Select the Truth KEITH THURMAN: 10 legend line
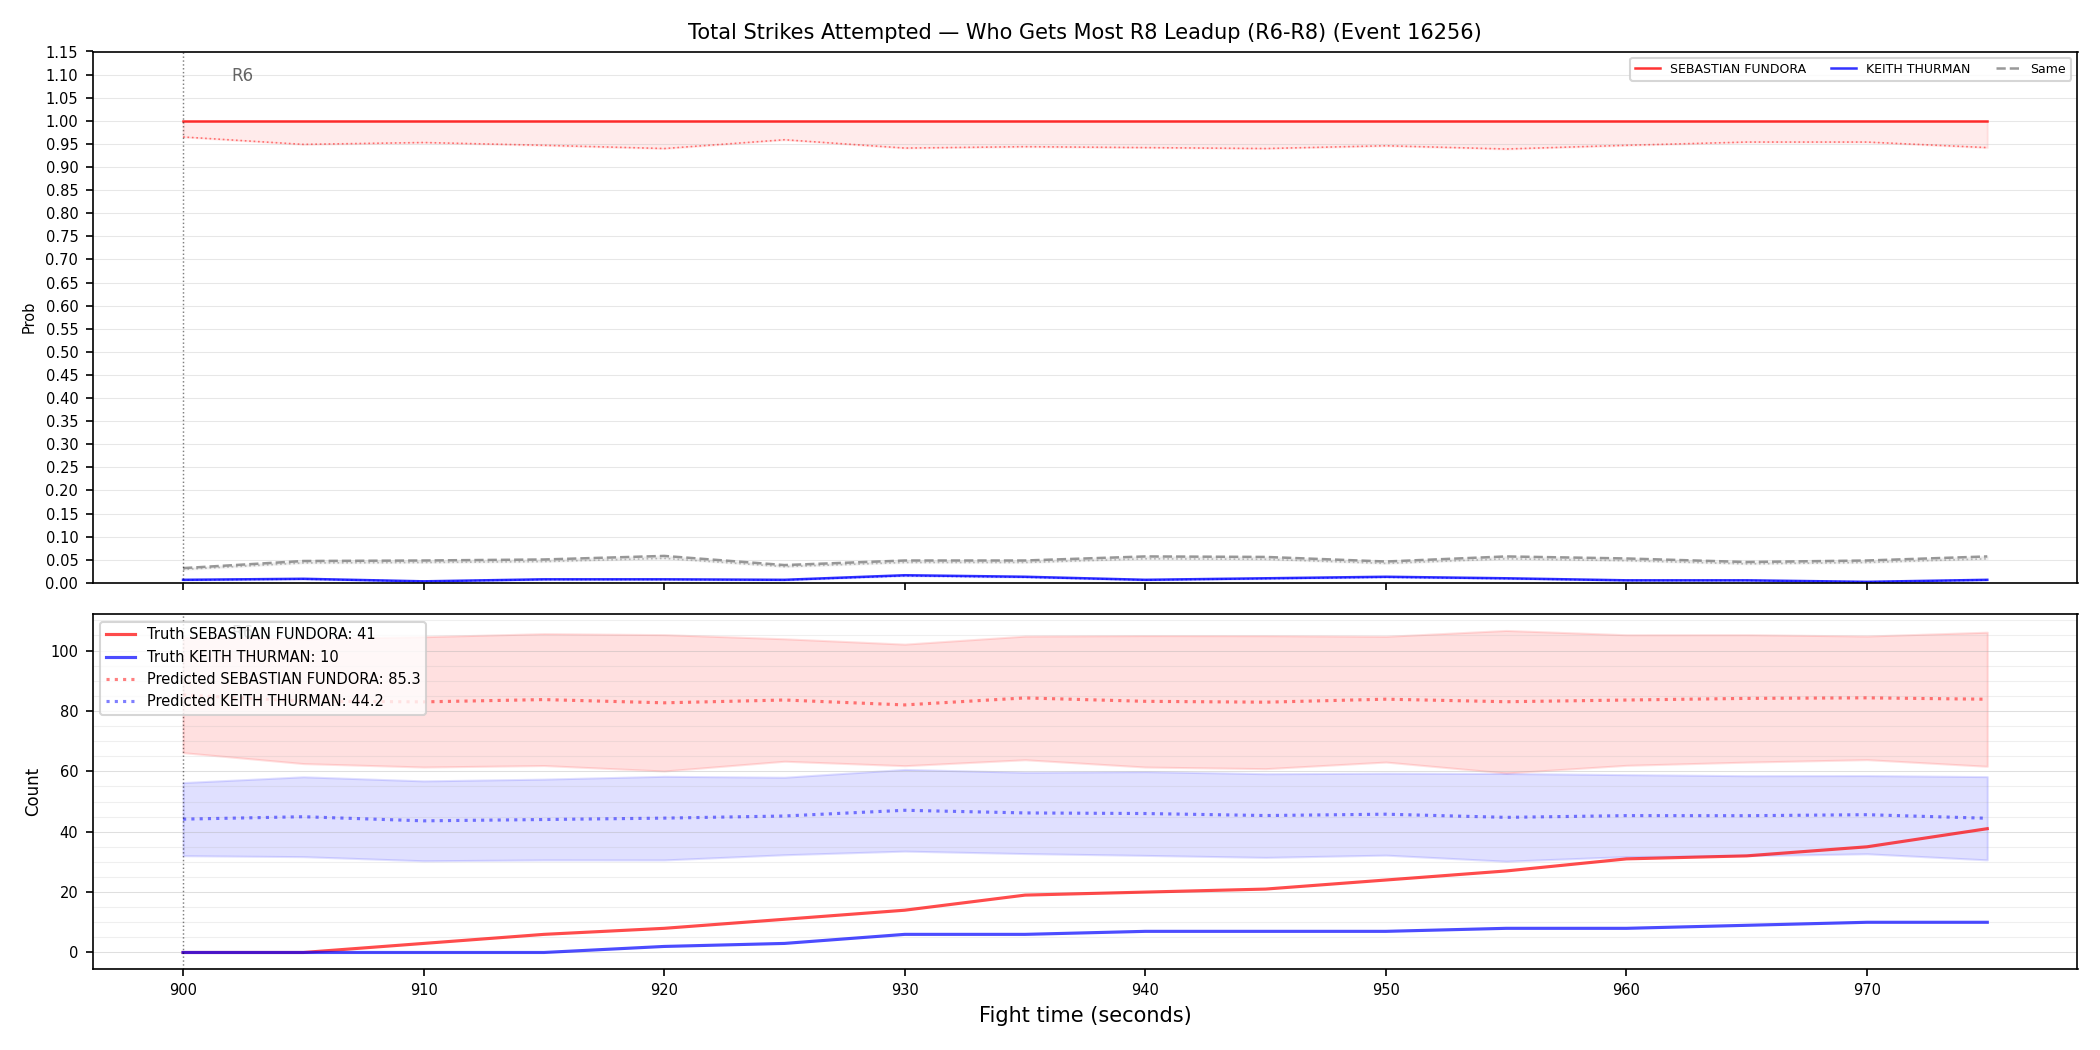Viewport: 2100px width, 1050px height. [222, 657]
